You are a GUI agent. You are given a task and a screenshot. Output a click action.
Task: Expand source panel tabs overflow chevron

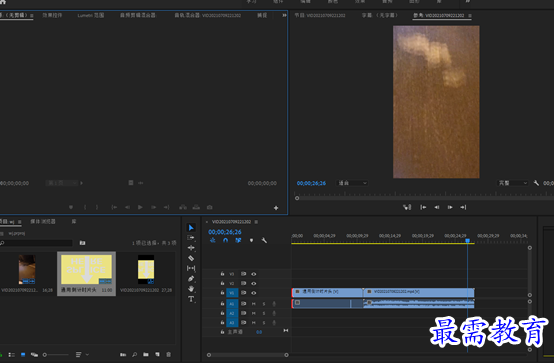(x=284, y=15)
